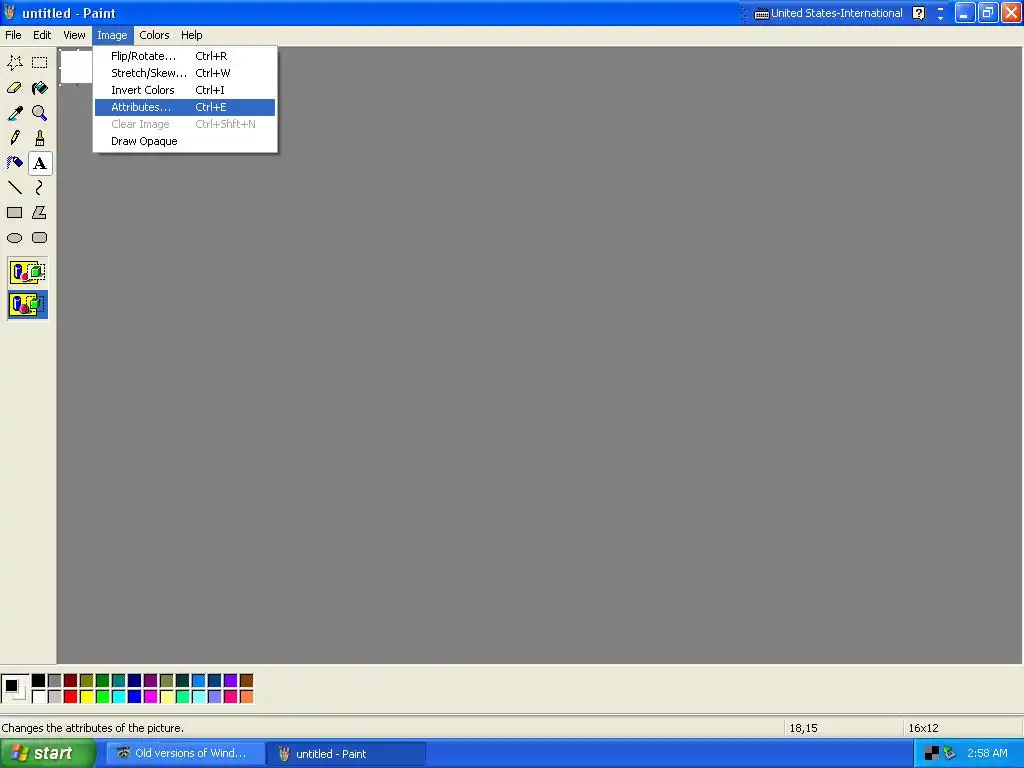Pick the orange color swatch

[246, 697]
